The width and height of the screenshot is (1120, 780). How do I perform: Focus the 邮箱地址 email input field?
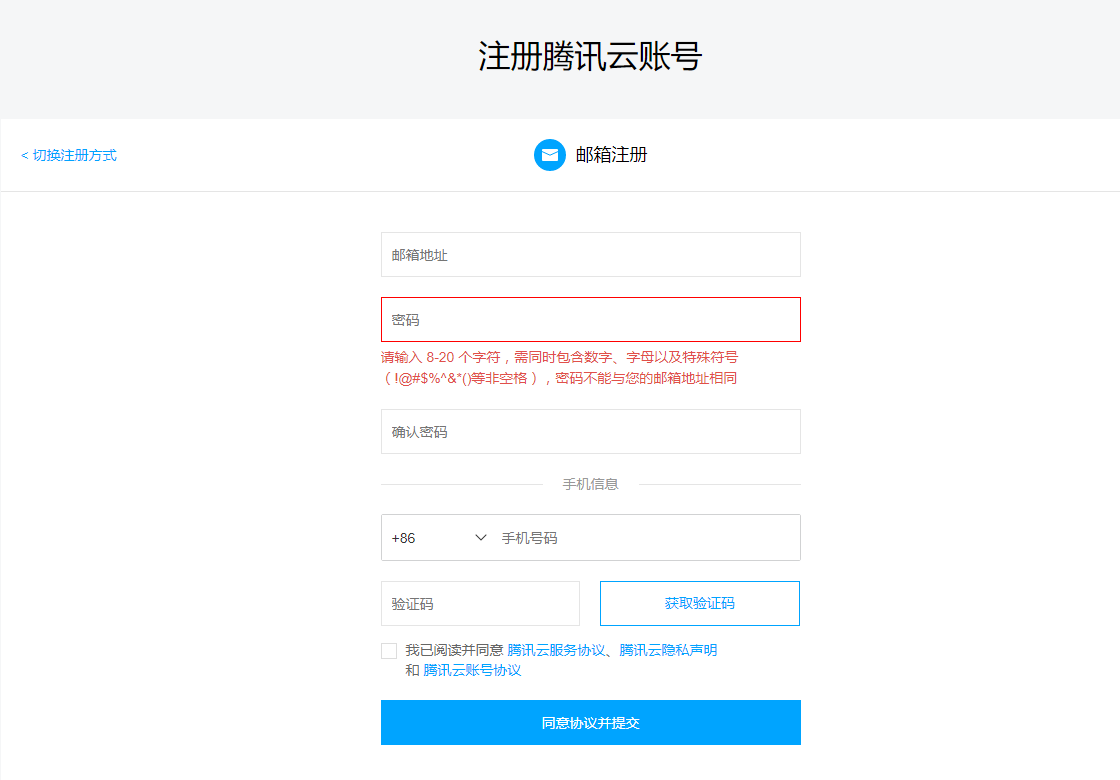point(590,255)
